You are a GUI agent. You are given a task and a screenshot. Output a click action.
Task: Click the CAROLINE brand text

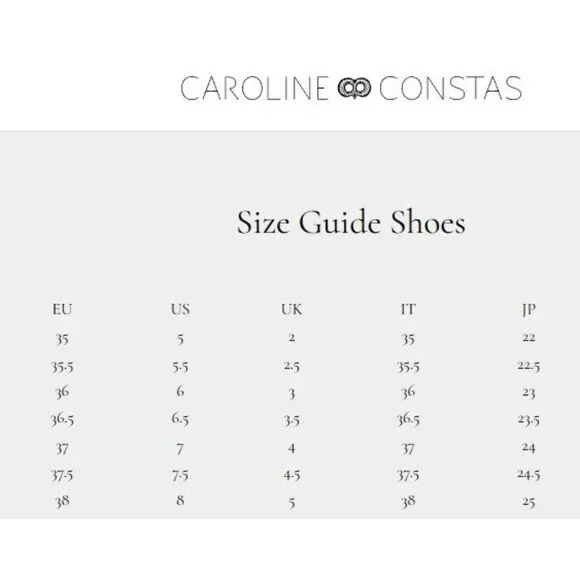point(254,88)
